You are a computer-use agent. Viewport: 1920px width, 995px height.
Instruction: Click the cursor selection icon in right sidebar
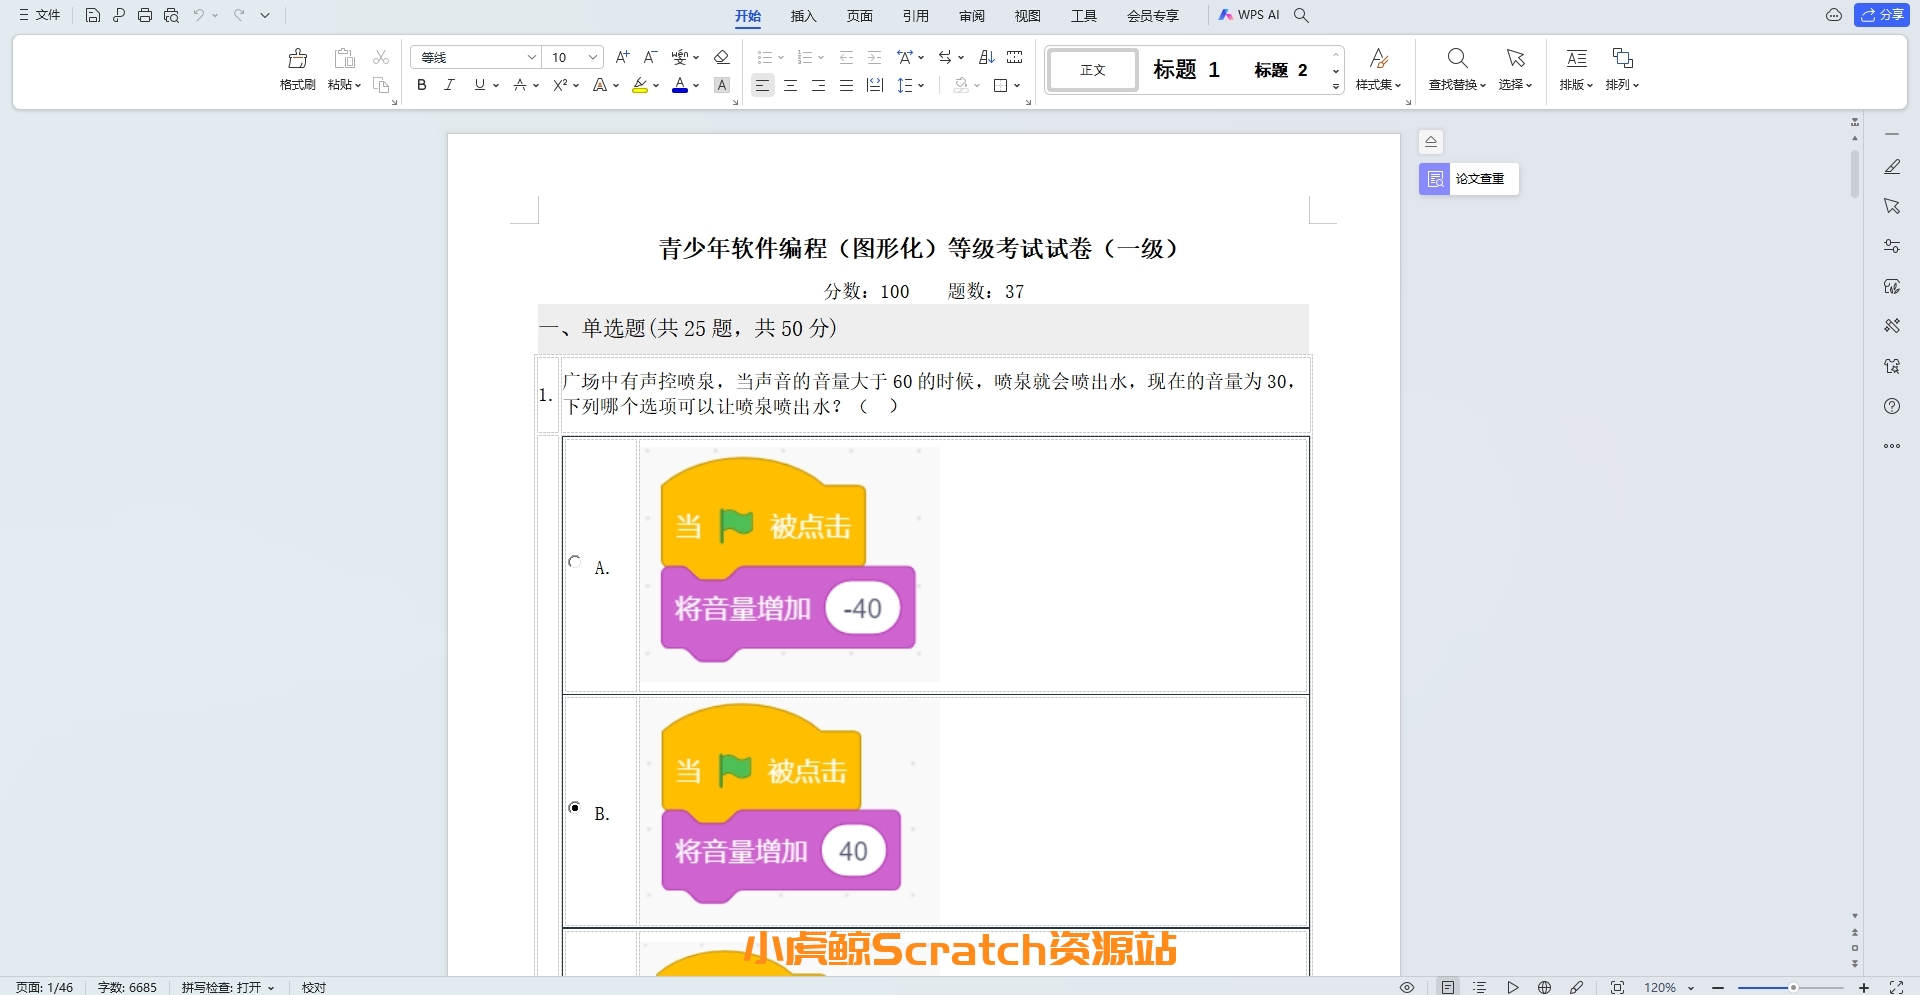(1892, 206)
